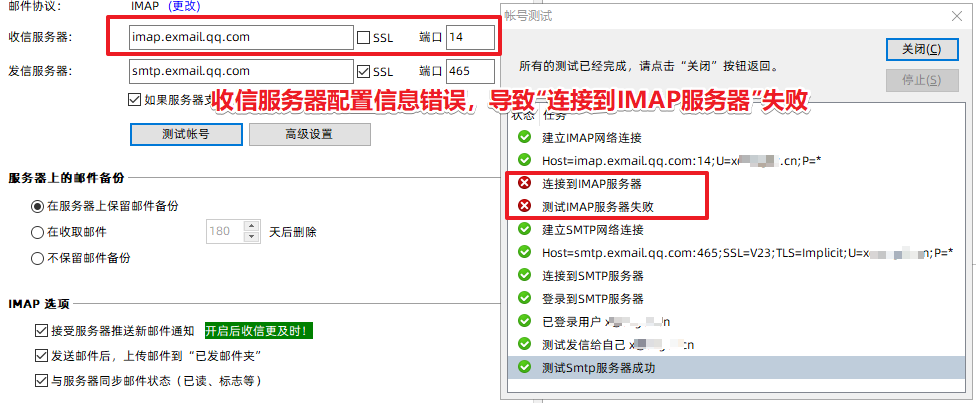Click the red error icon beside 测试IMAP服务器失败

[525, 206]
